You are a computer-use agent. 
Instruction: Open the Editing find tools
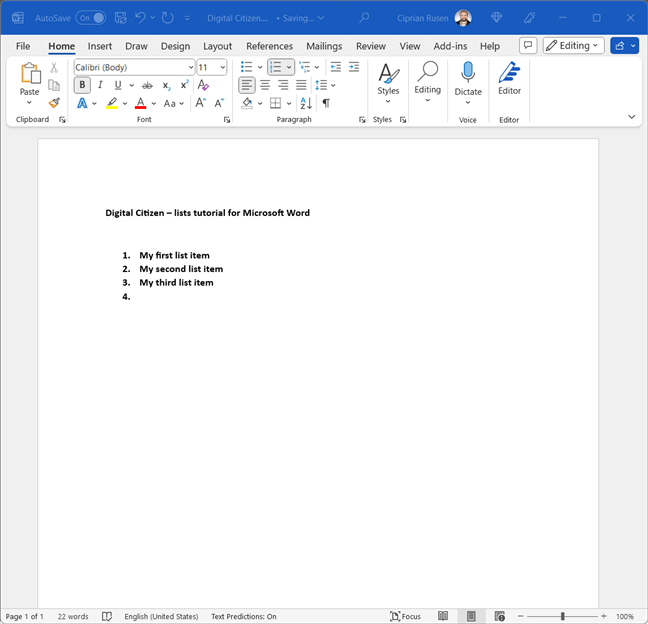(x=427, y=82)
